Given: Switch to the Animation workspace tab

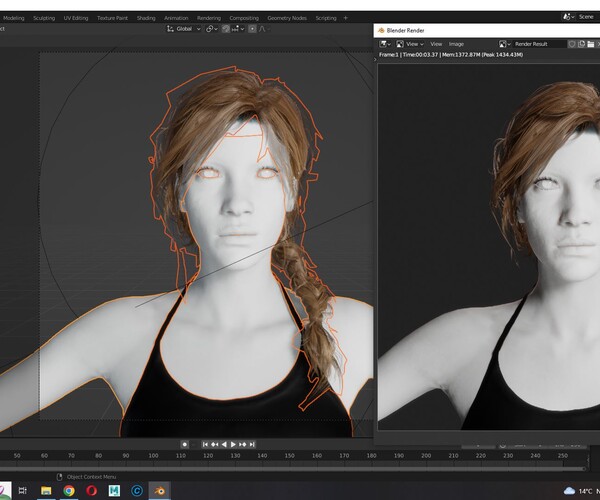Looking at the screenshot, I should coord(176,18).
